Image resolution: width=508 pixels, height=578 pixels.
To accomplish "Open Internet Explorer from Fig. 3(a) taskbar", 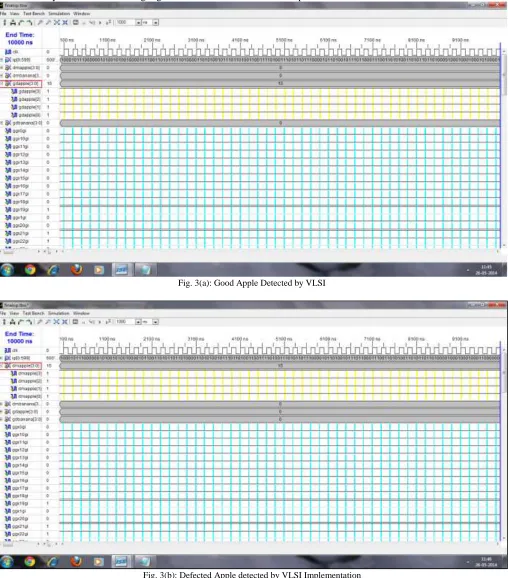I will pyautogui.click(x=53, y=270).
